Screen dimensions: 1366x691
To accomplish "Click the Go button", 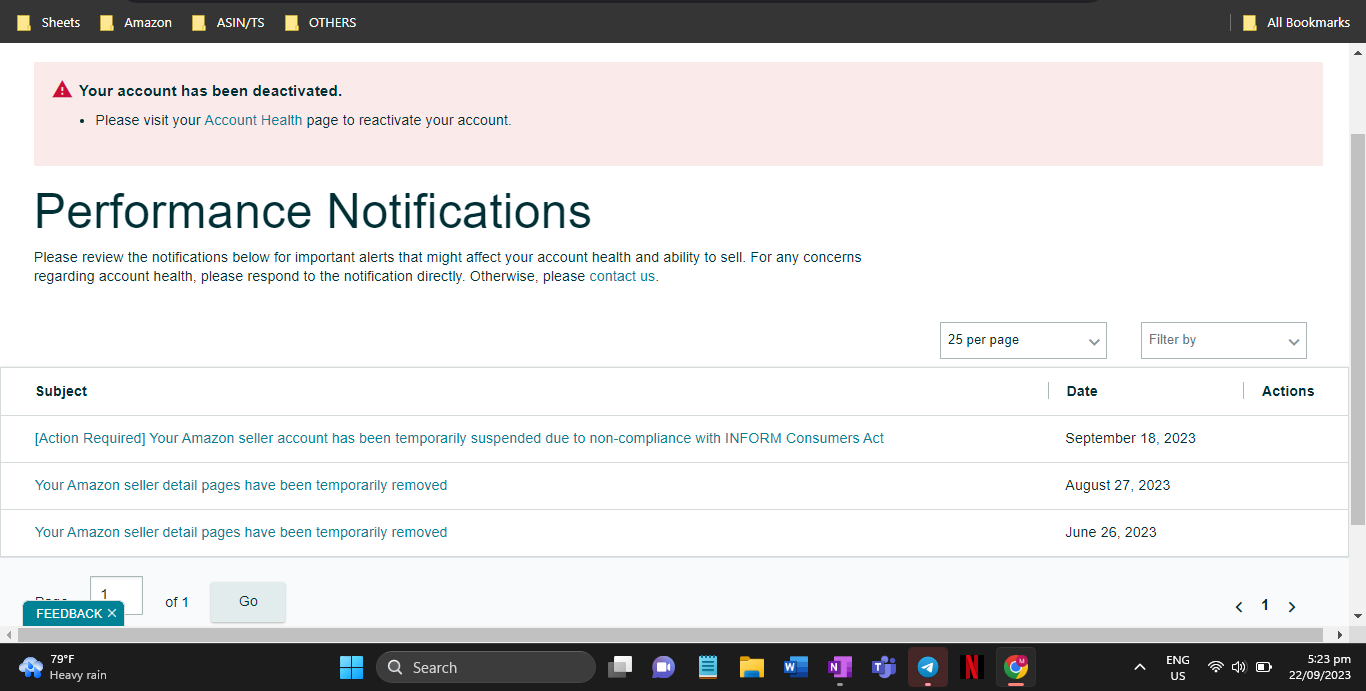I will (248, 602).
